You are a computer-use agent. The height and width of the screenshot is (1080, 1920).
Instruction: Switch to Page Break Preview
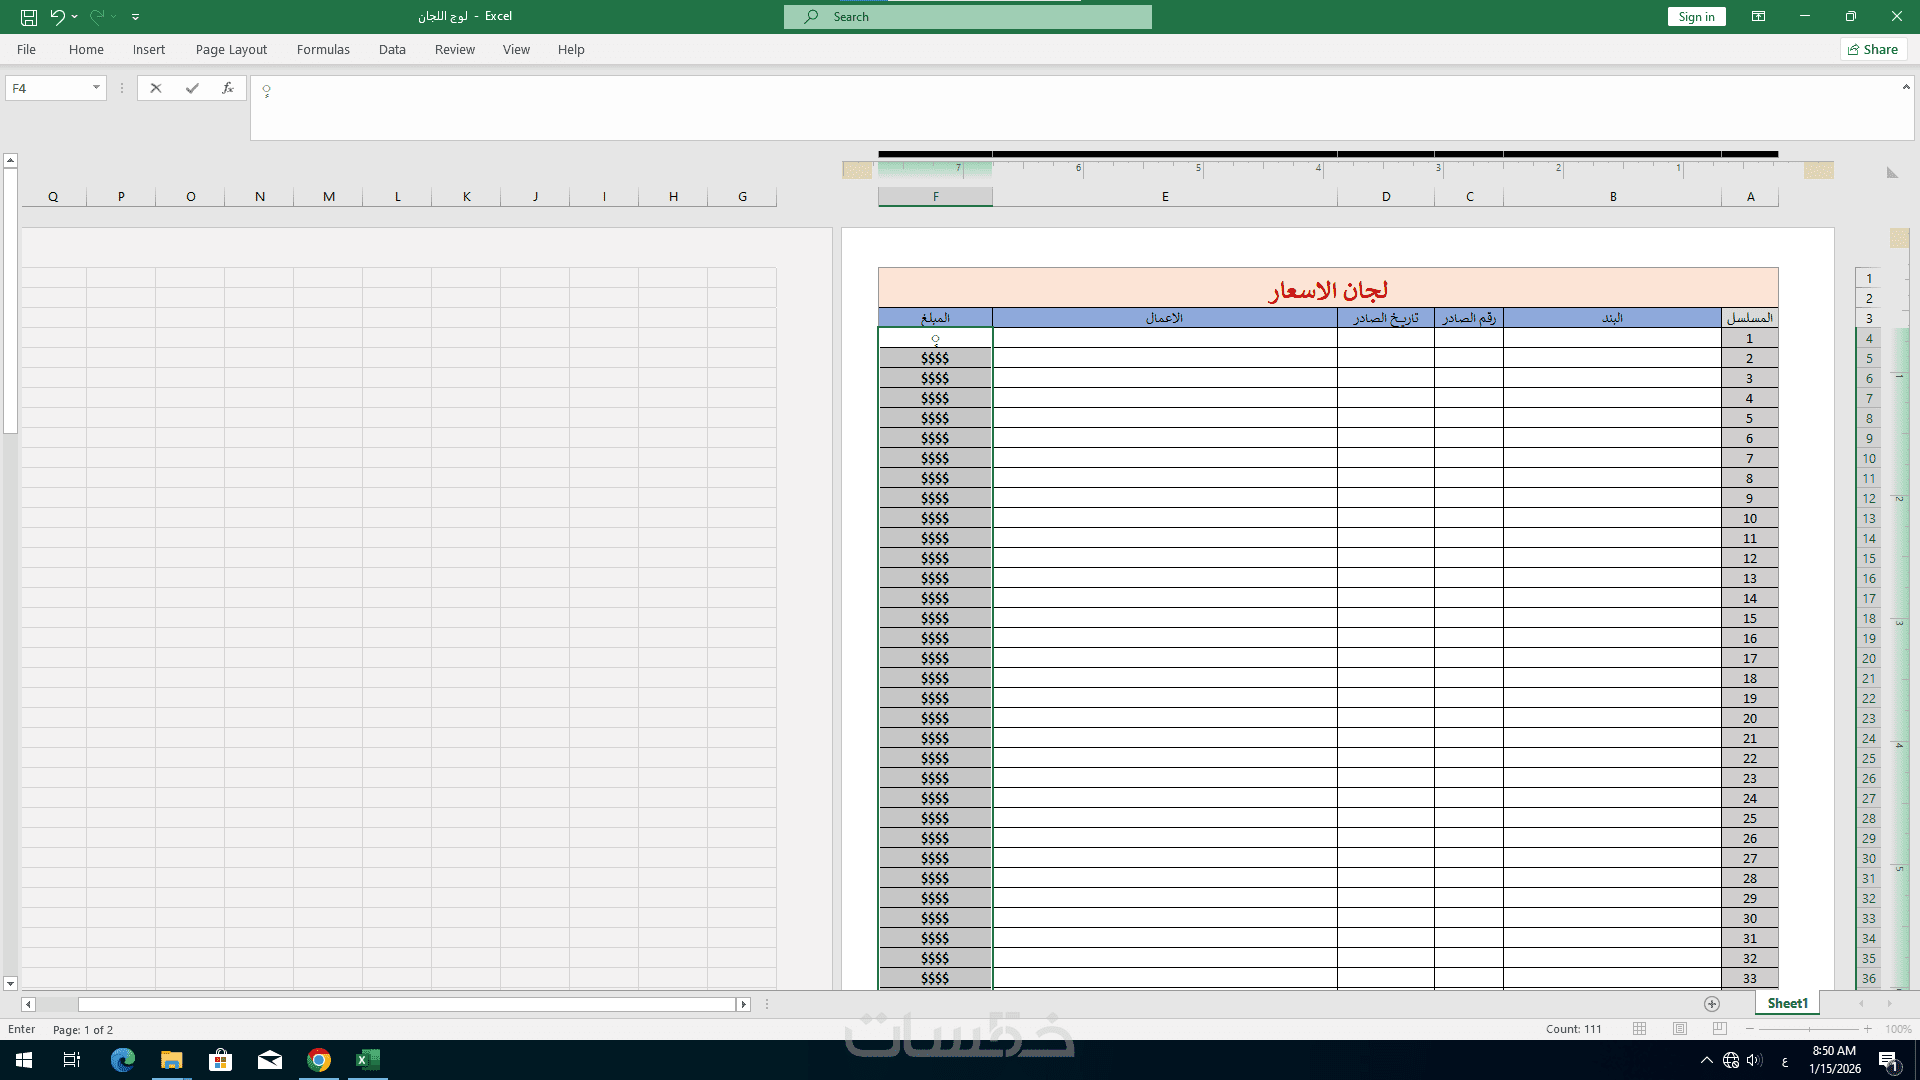coord(1720,1029)
